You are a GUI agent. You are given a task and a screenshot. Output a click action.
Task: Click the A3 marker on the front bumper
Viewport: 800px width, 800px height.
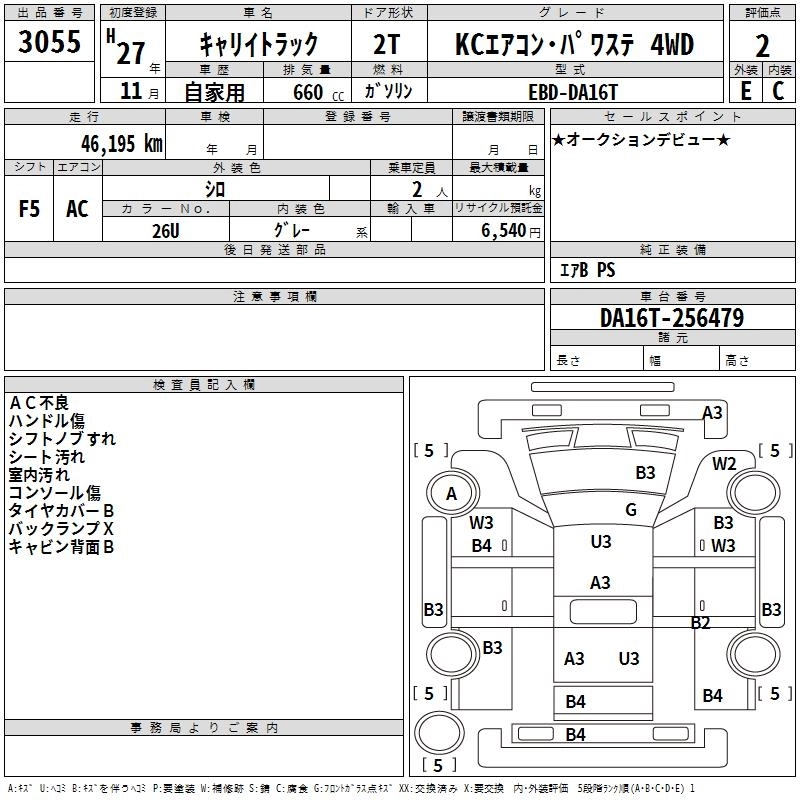(x=712, y=413)
